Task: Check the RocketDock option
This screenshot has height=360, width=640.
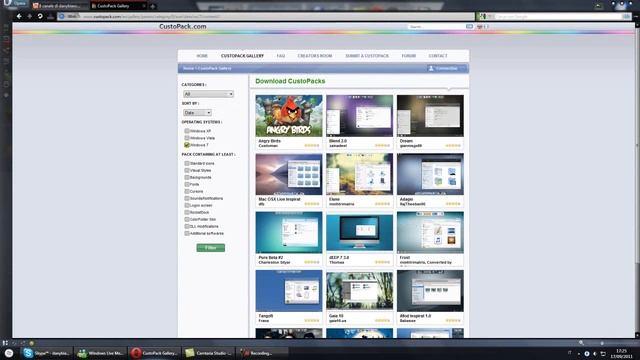Action: click(x=187, y=212)
